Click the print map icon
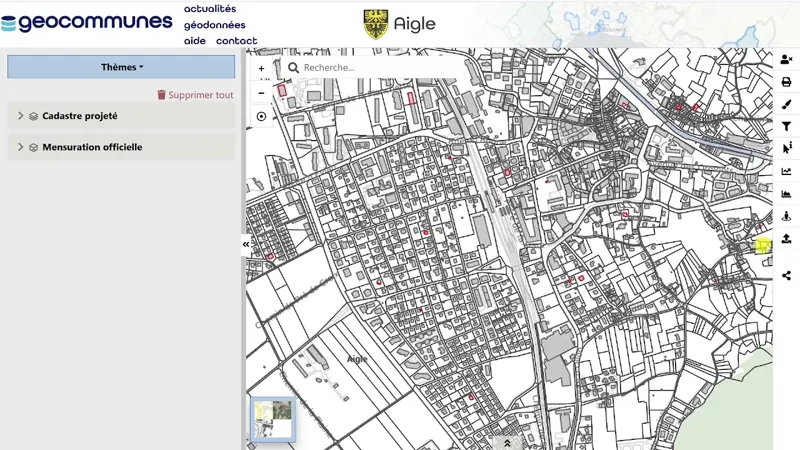 click(x=786, y=82)
